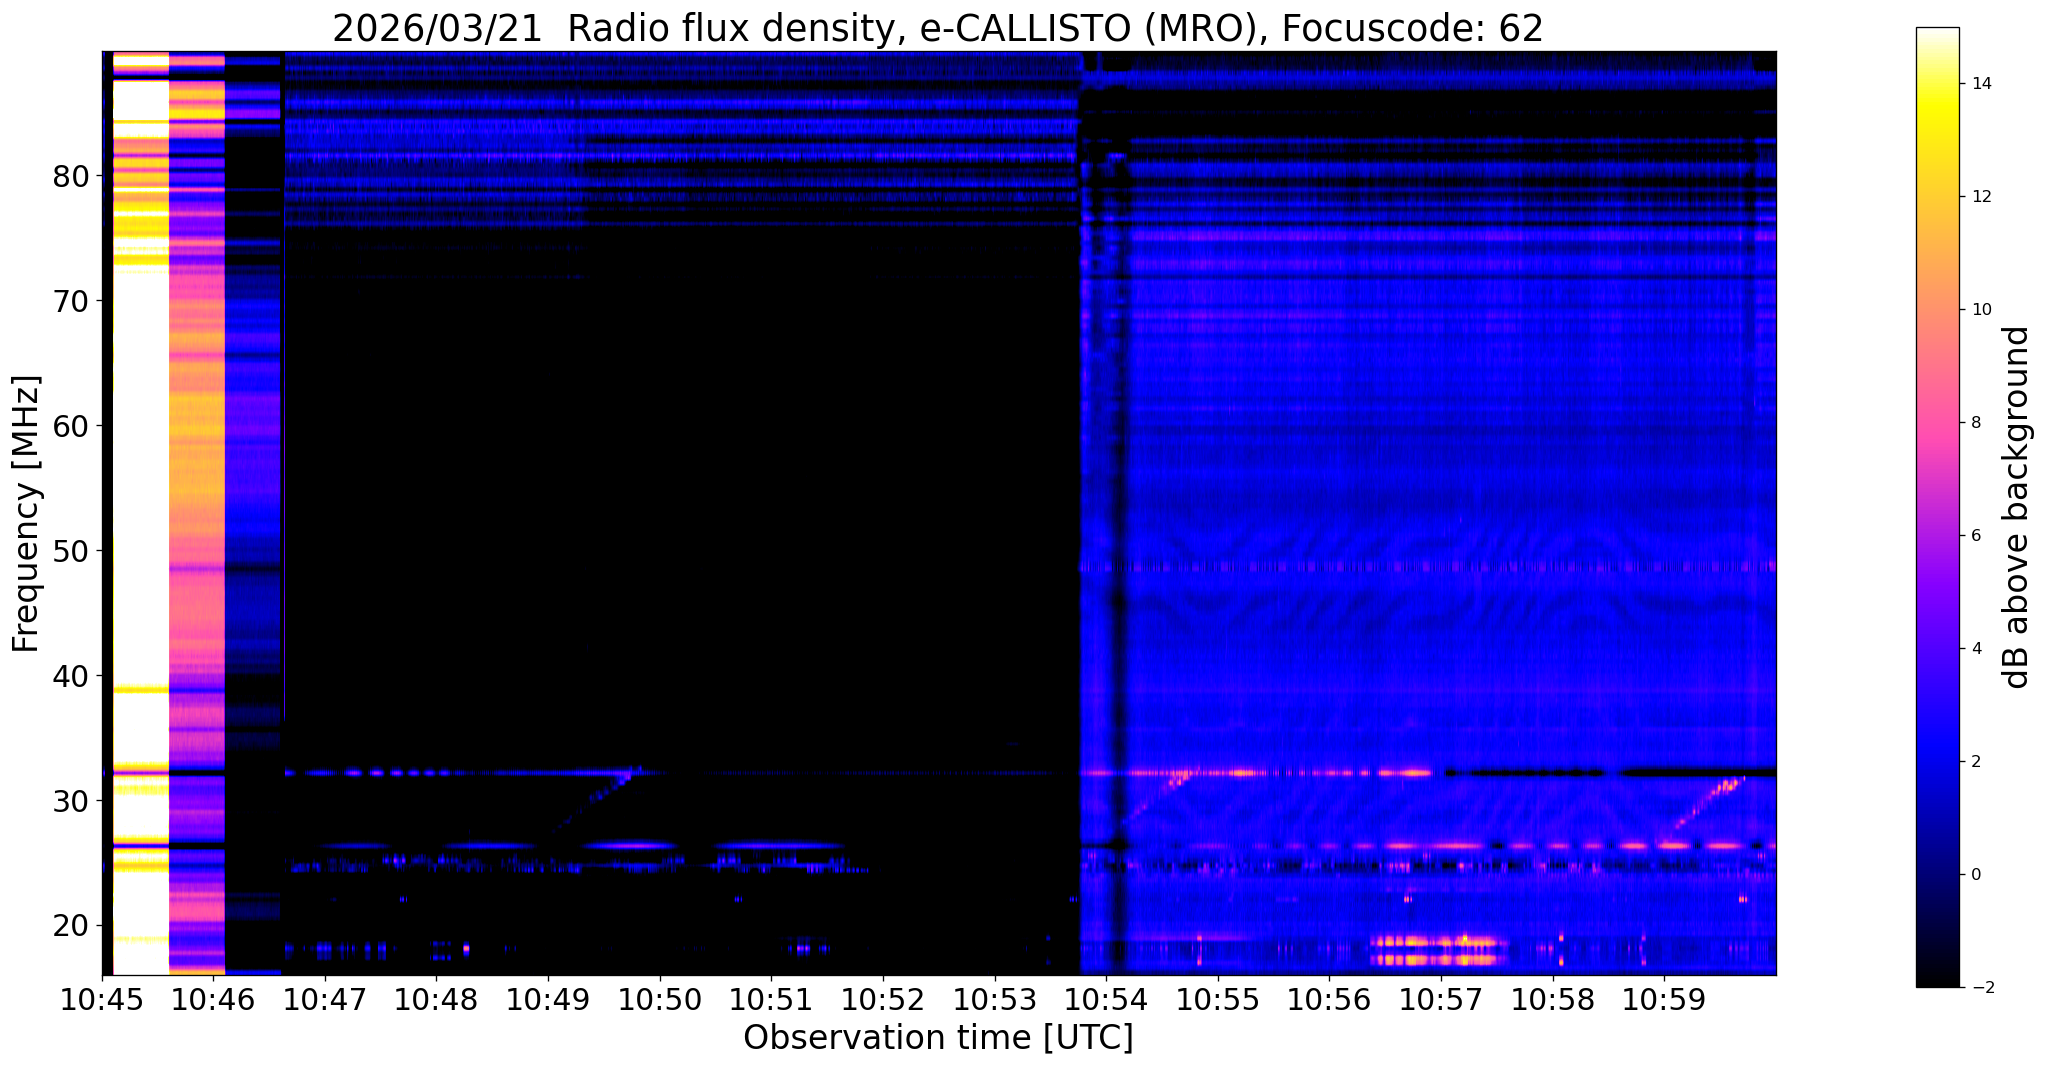Click the 10:55 time tick label

pyautogui.click(x=1218, y=999)
